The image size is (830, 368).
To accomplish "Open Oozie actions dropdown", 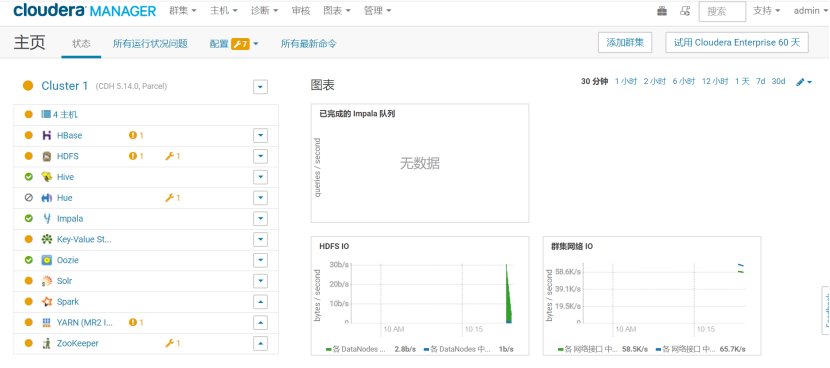I will pyautogui.click(x=260, y=260).
